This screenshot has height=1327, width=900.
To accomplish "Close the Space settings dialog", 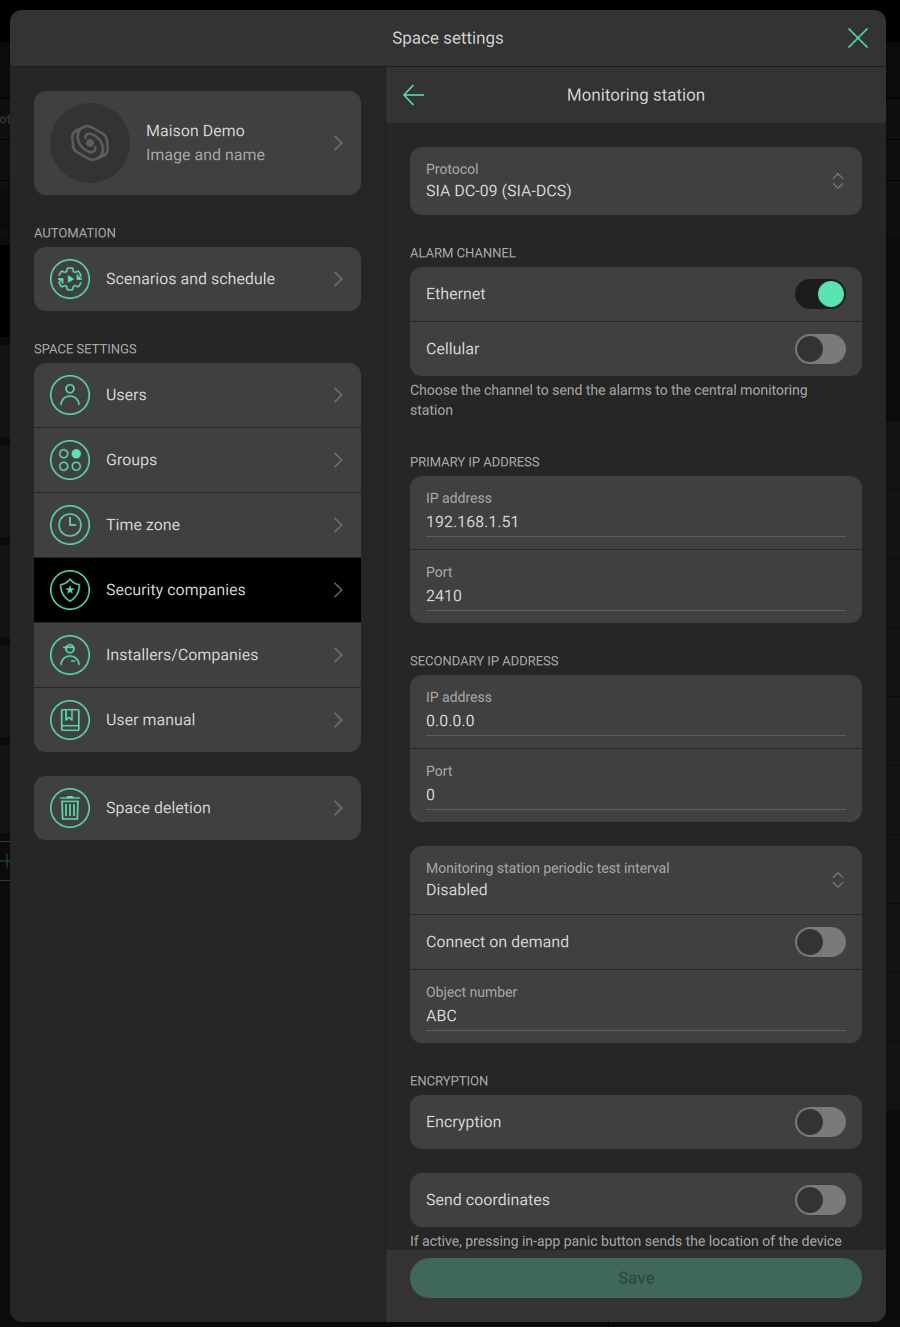I will 857,38.
